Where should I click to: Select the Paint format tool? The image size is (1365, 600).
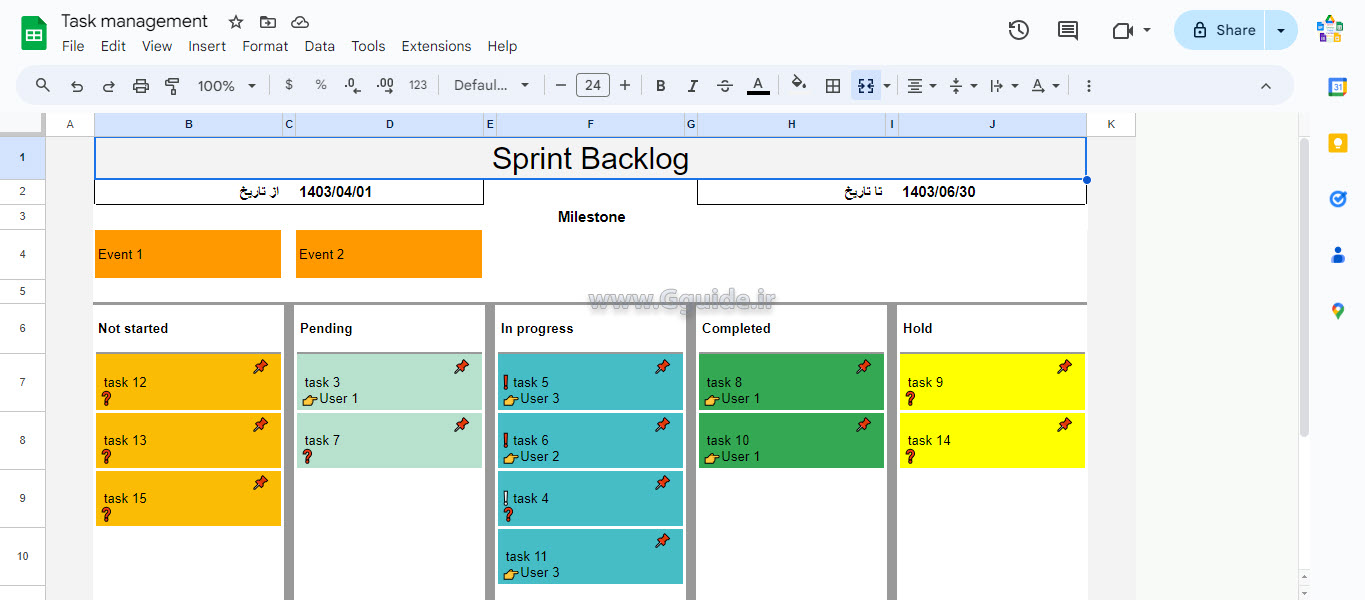click(172, 85)
